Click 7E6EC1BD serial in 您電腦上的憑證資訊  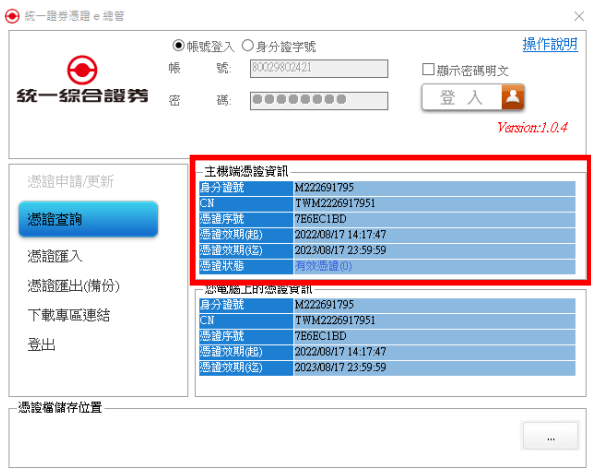pyautogui.click(x=320, y=336)
